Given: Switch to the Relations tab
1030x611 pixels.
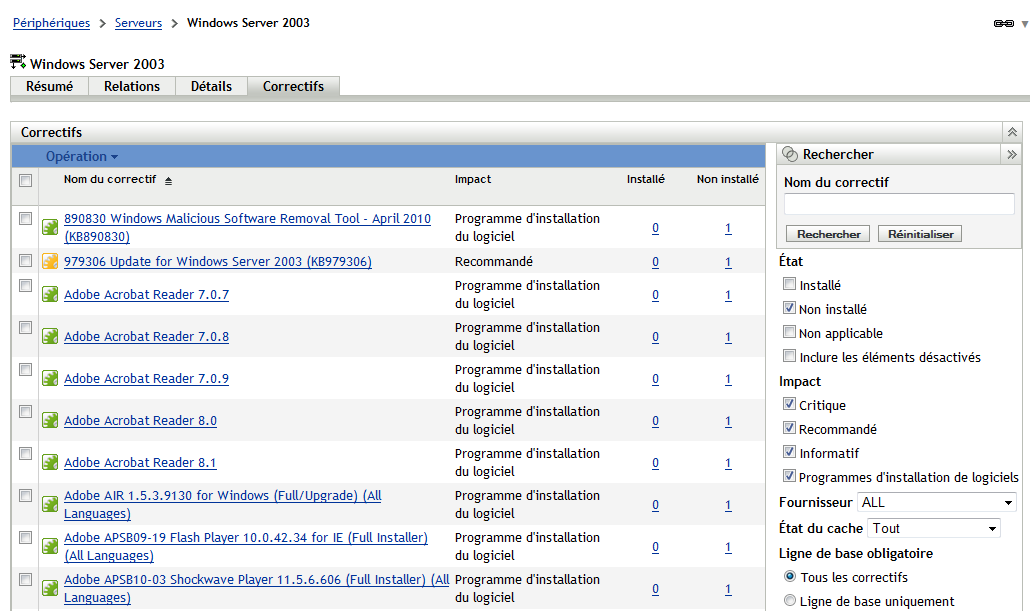Looking at the screenshot, I should pos(131,86).
